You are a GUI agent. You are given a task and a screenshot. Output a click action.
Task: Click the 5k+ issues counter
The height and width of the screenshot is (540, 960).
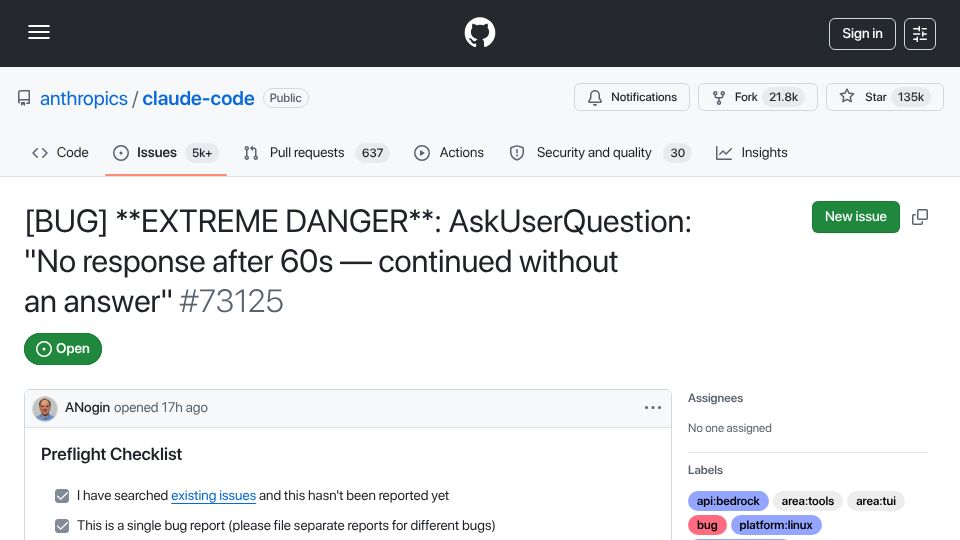click(x=202, y=153)
